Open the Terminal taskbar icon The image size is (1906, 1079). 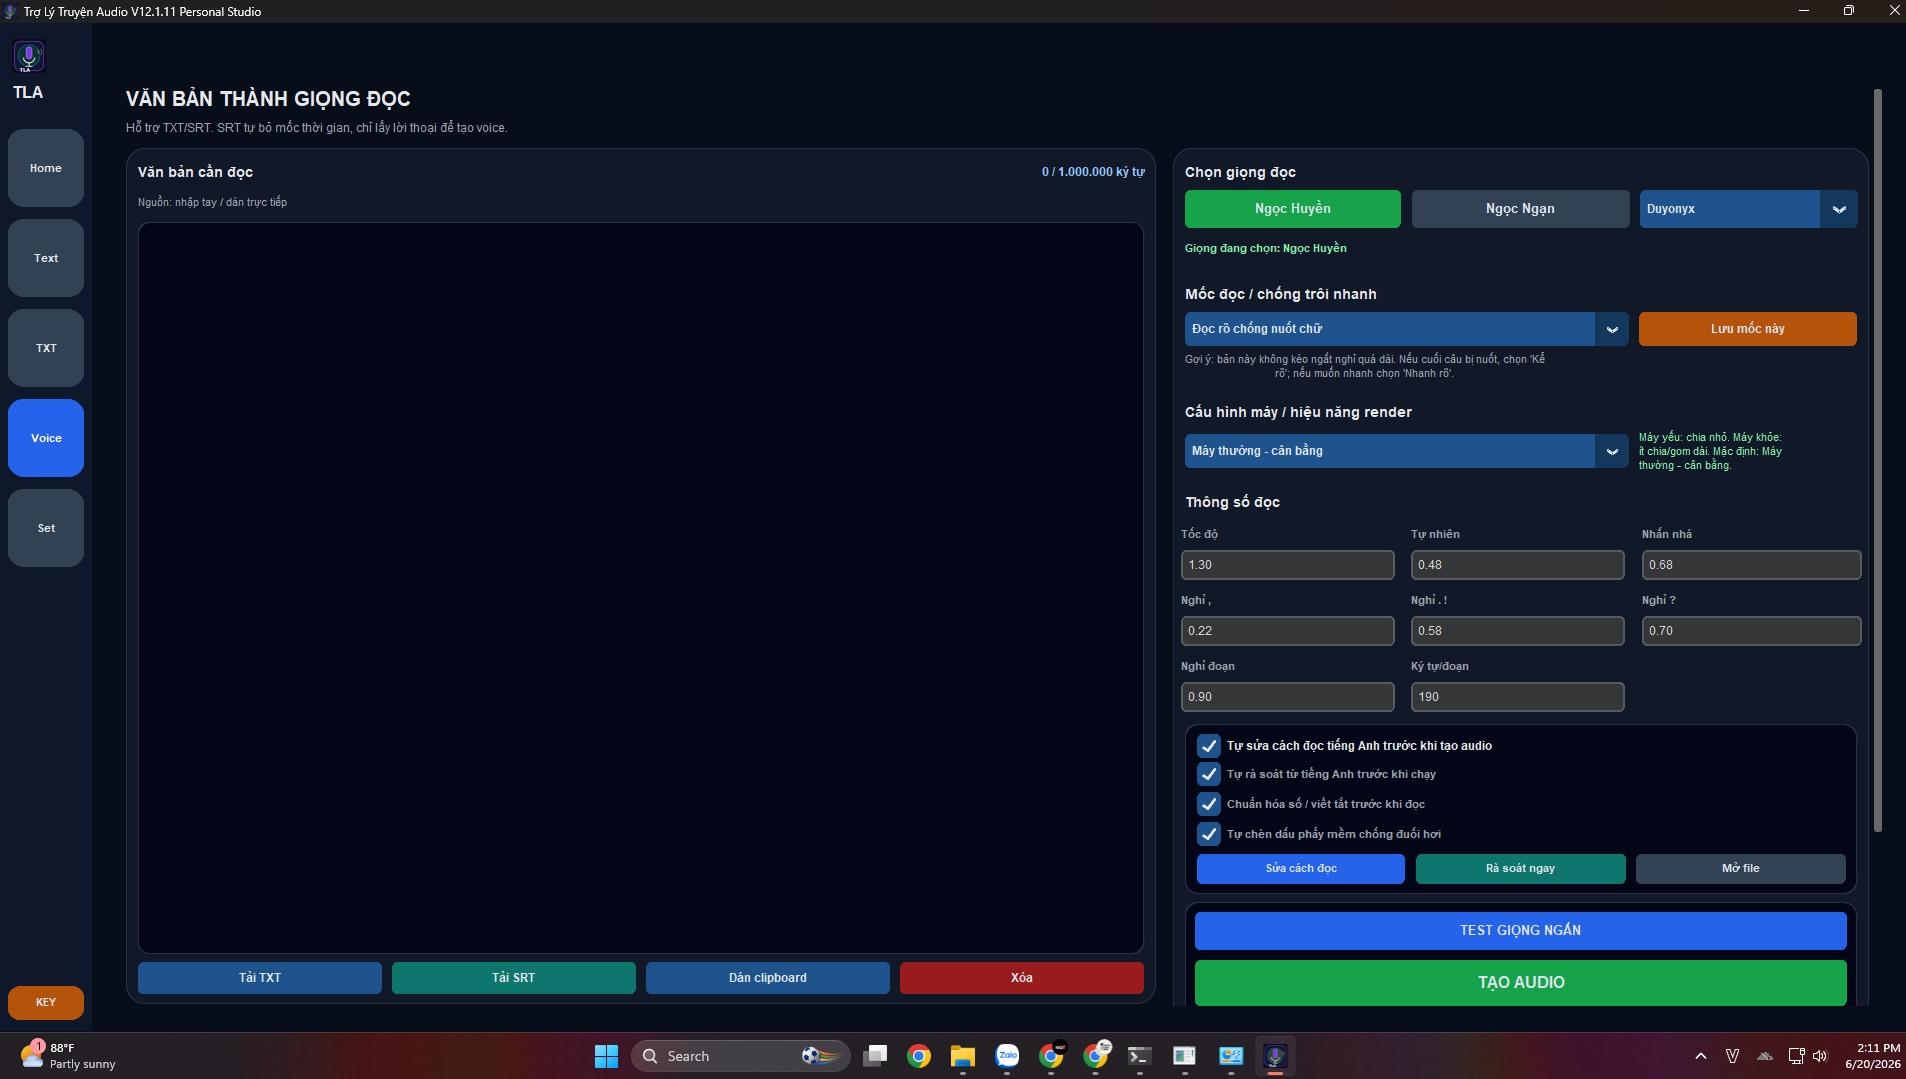[1139, 1056]
